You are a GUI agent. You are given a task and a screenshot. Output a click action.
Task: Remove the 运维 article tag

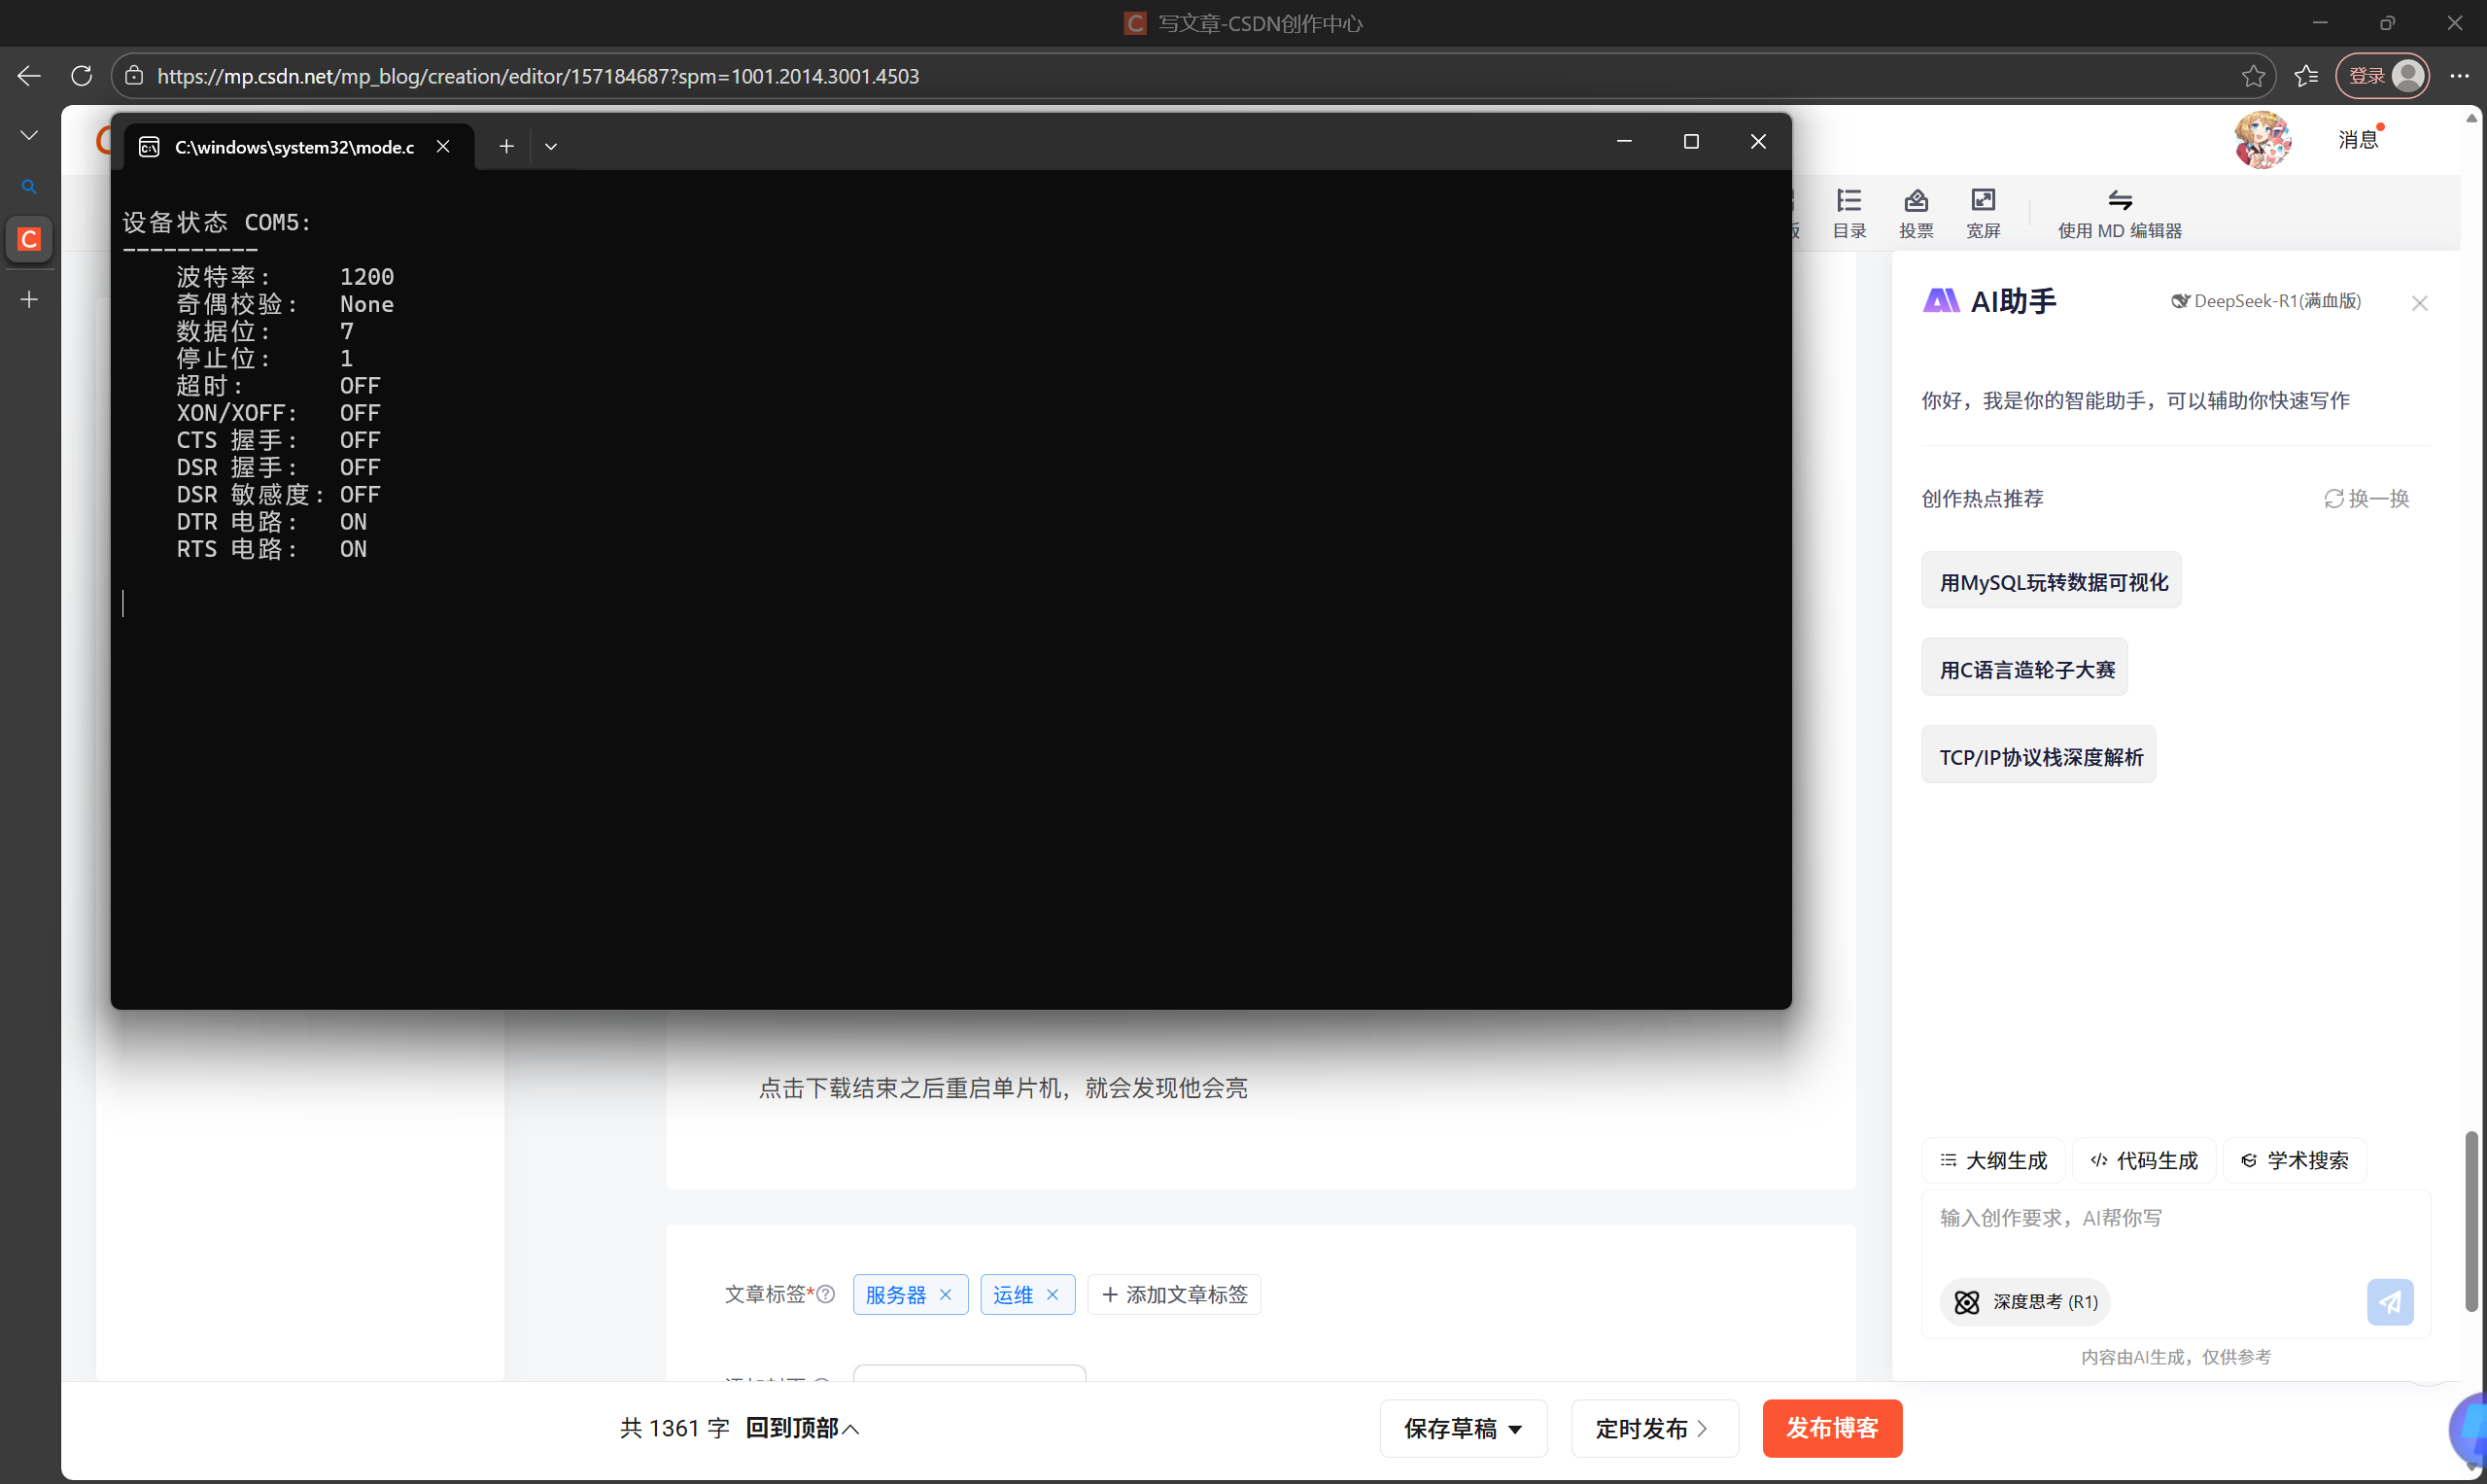point(1052,1294)
